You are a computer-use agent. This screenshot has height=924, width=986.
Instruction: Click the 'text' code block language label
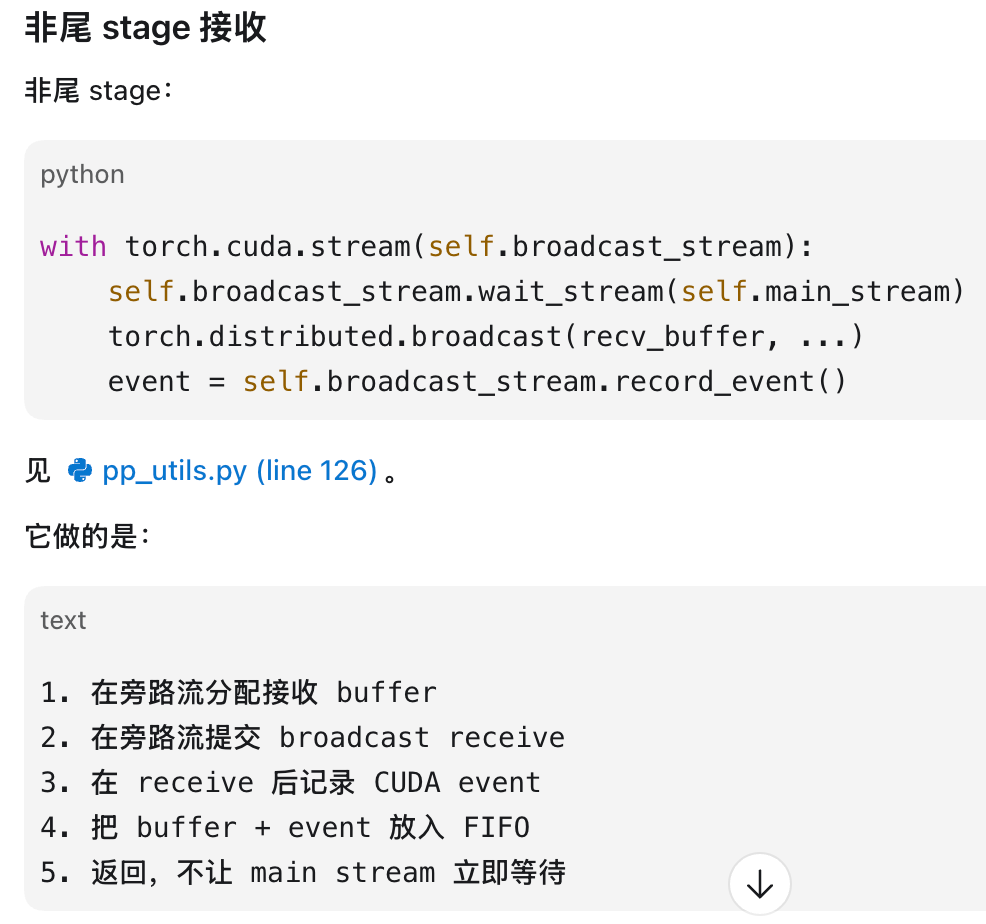[63, 621]
